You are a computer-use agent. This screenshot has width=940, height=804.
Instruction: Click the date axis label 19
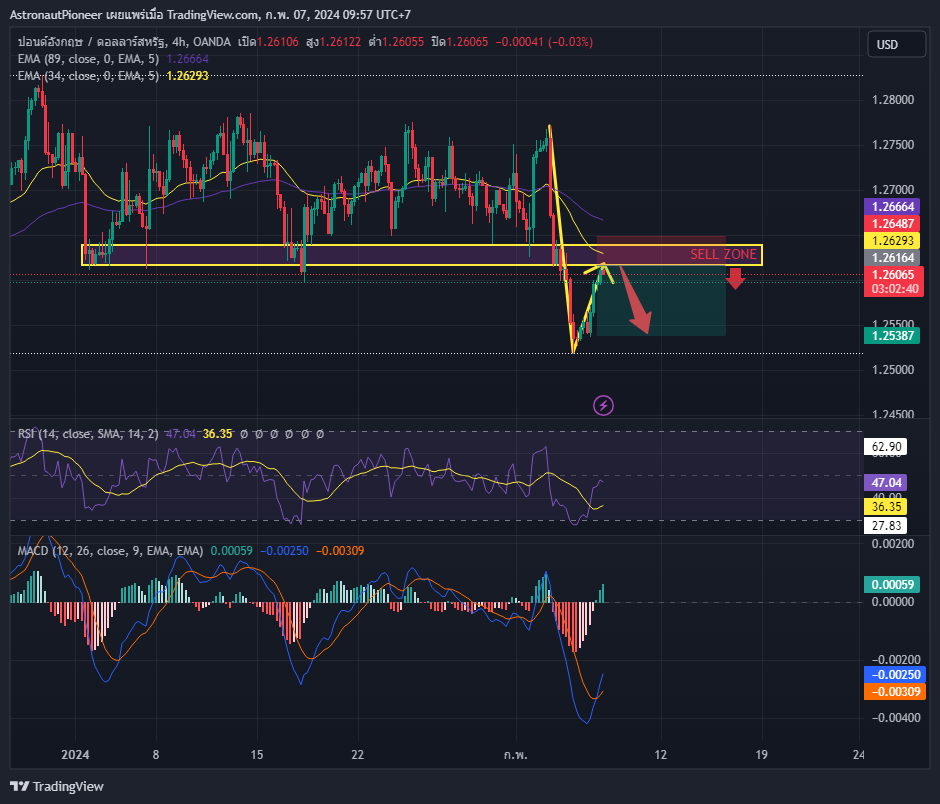761,754
